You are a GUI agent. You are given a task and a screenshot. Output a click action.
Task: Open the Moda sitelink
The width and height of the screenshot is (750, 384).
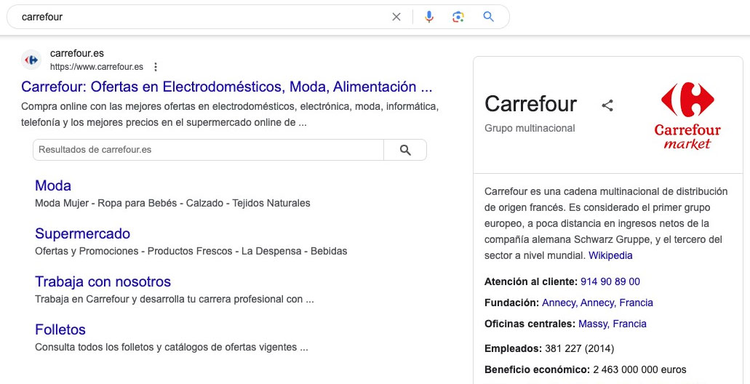tap(53, 186)
